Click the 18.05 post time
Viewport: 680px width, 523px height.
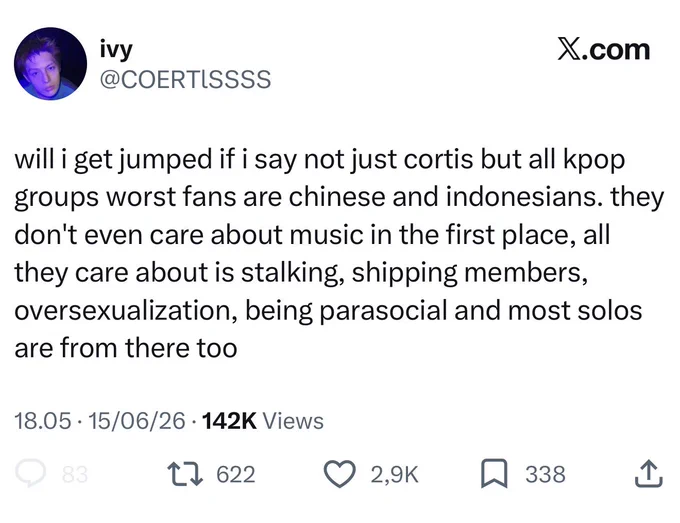click(42, 421)
